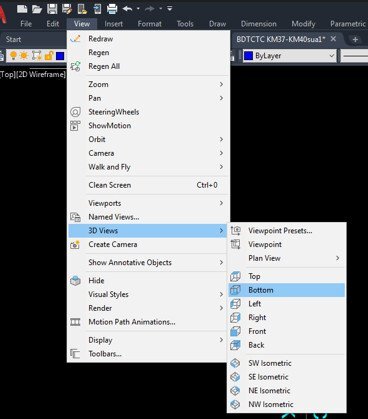Undo the last action with the arrow
The image size is (368, 419).
[x=128, y=9]
